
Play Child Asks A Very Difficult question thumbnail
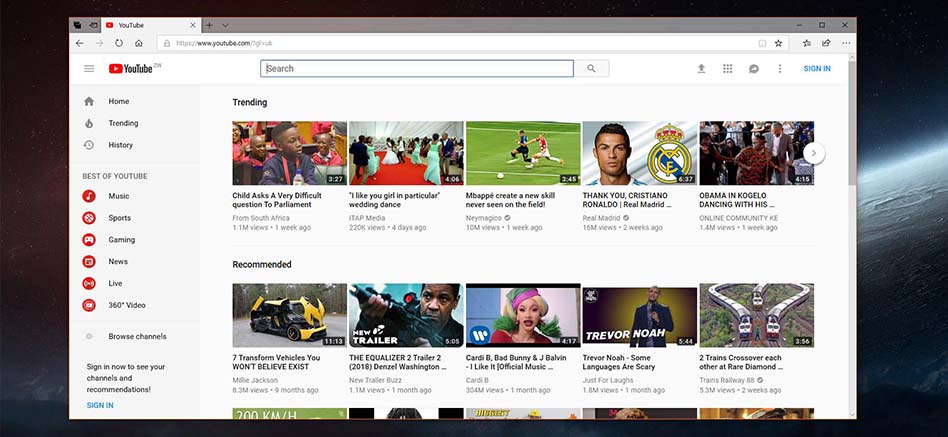point(290,153)
